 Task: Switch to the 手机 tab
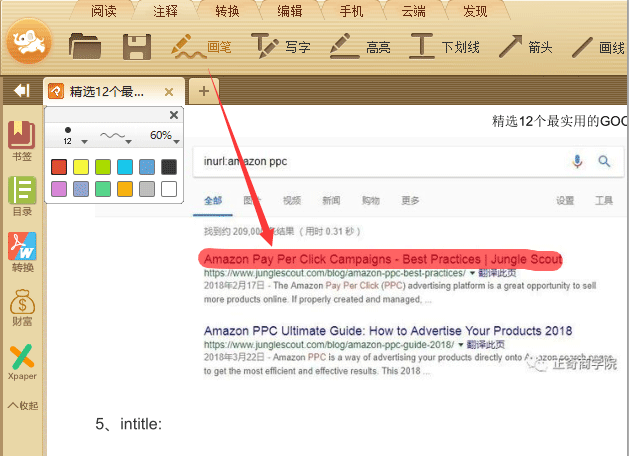click(351, 11)
